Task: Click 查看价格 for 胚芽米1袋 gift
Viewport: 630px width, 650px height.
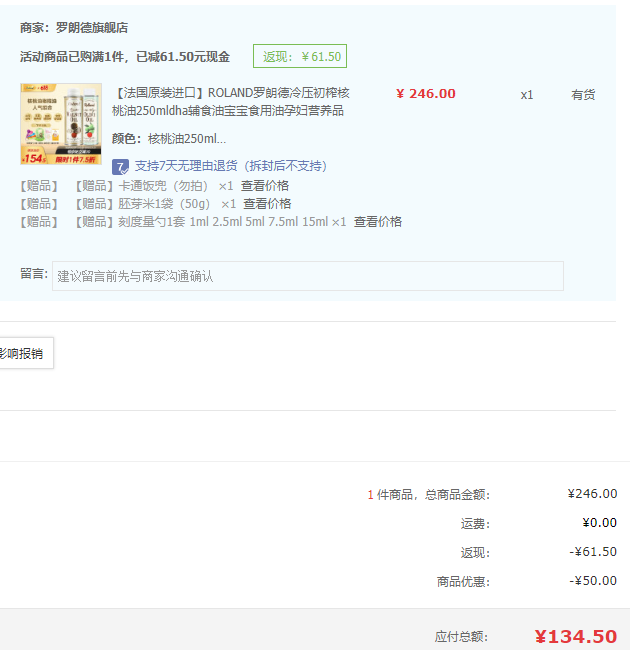Action: [x=267, y=204]
